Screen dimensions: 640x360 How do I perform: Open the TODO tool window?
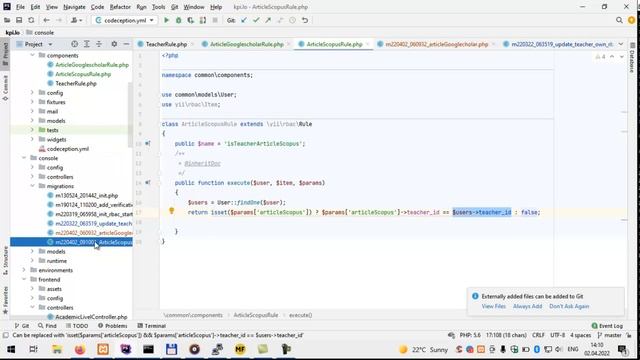point(77,326)
